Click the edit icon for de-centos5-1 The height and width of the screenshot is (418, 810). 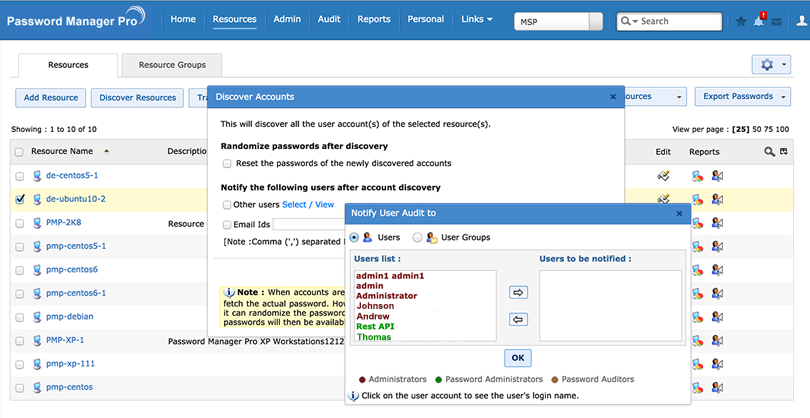pyautogui.click(x=663, y=176)
